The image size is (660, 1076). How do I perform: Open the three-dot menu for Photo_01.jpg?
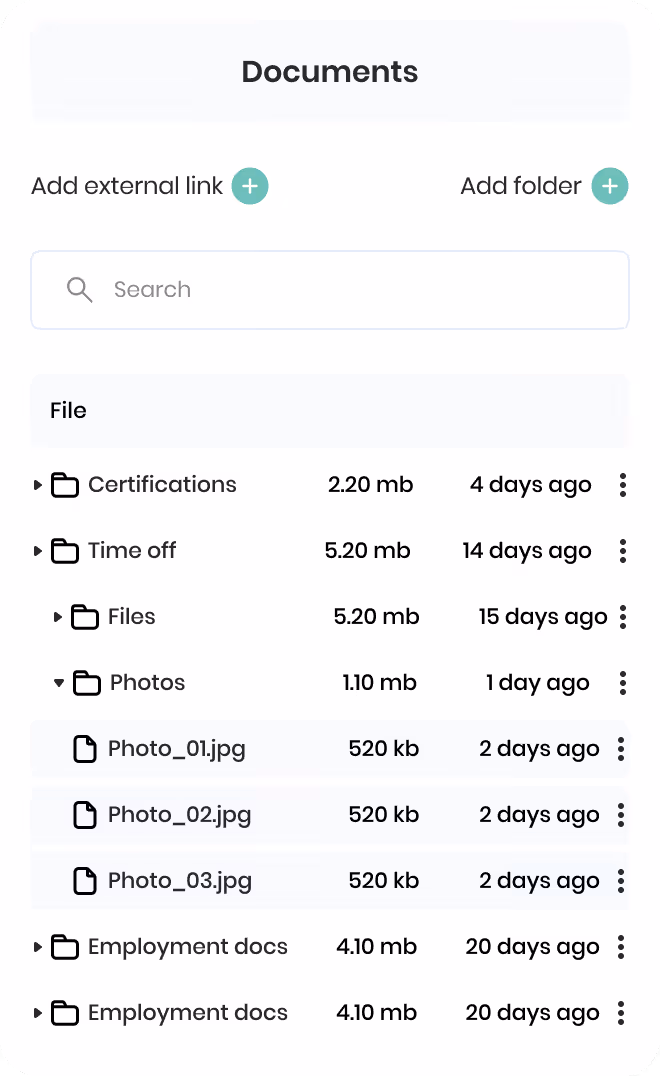coord(621,749)
